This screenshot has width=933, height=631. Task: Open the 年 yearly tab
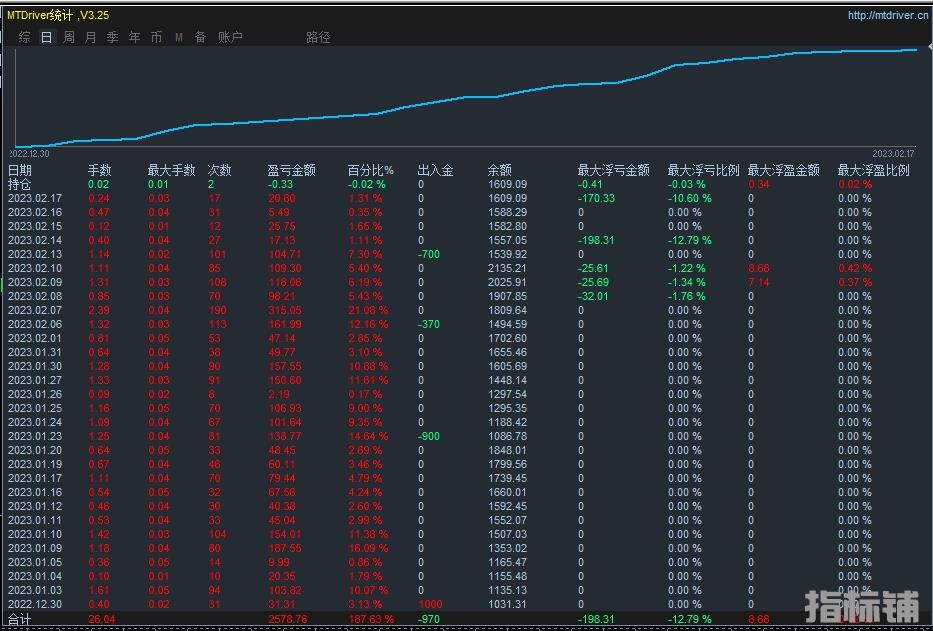pyautogui.click(x=134, y=37)
